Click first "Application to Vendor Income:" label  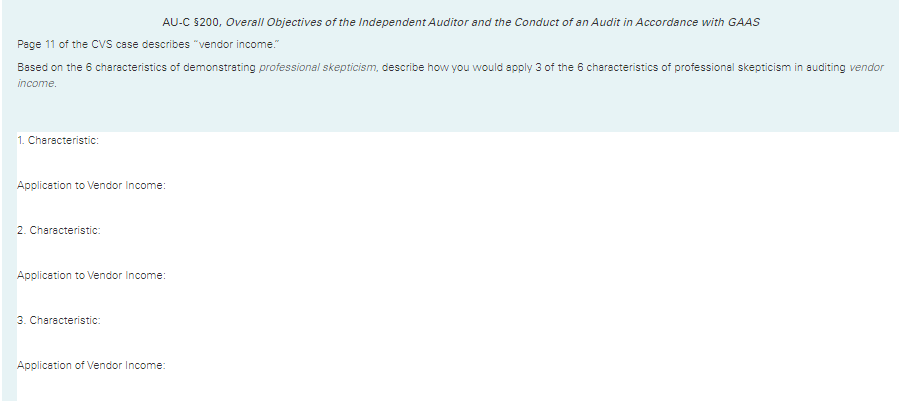click(x=91, y=185)
